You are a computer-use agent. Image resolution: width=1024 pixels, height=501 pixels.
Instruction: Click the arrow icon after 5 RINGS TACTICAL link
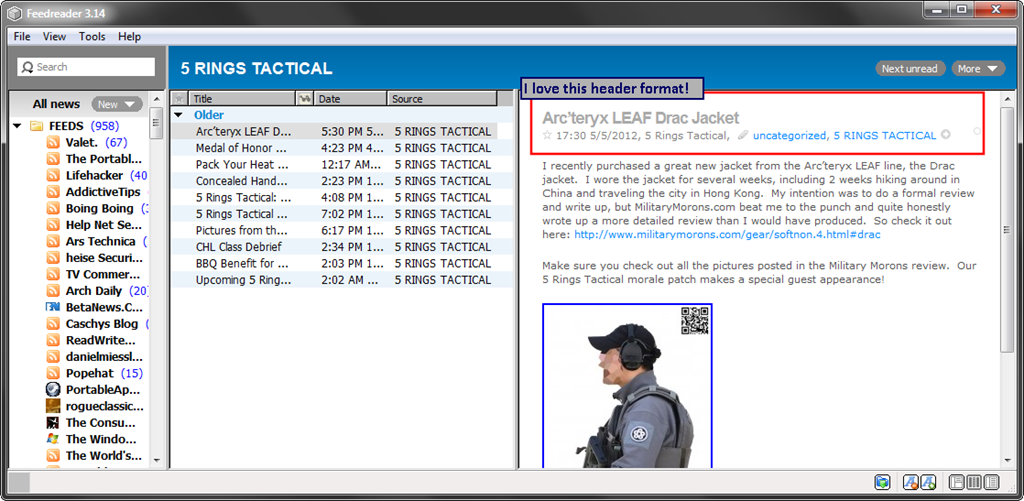[945, 135]
